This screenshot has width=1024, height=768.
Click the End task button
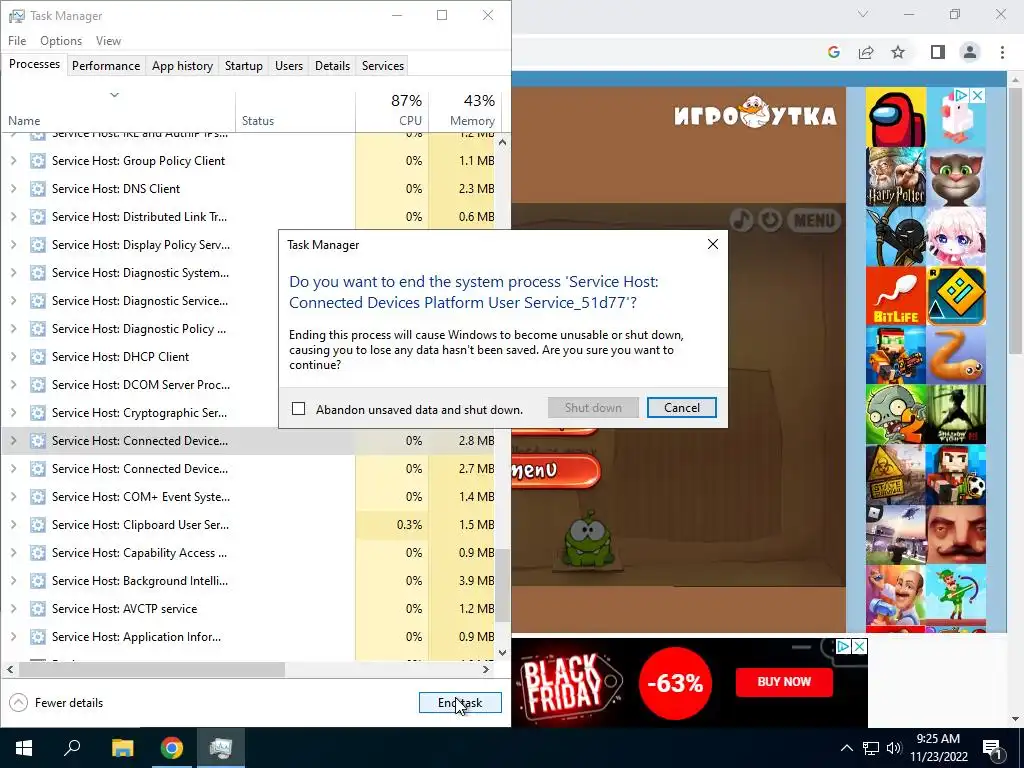point(460,703)
